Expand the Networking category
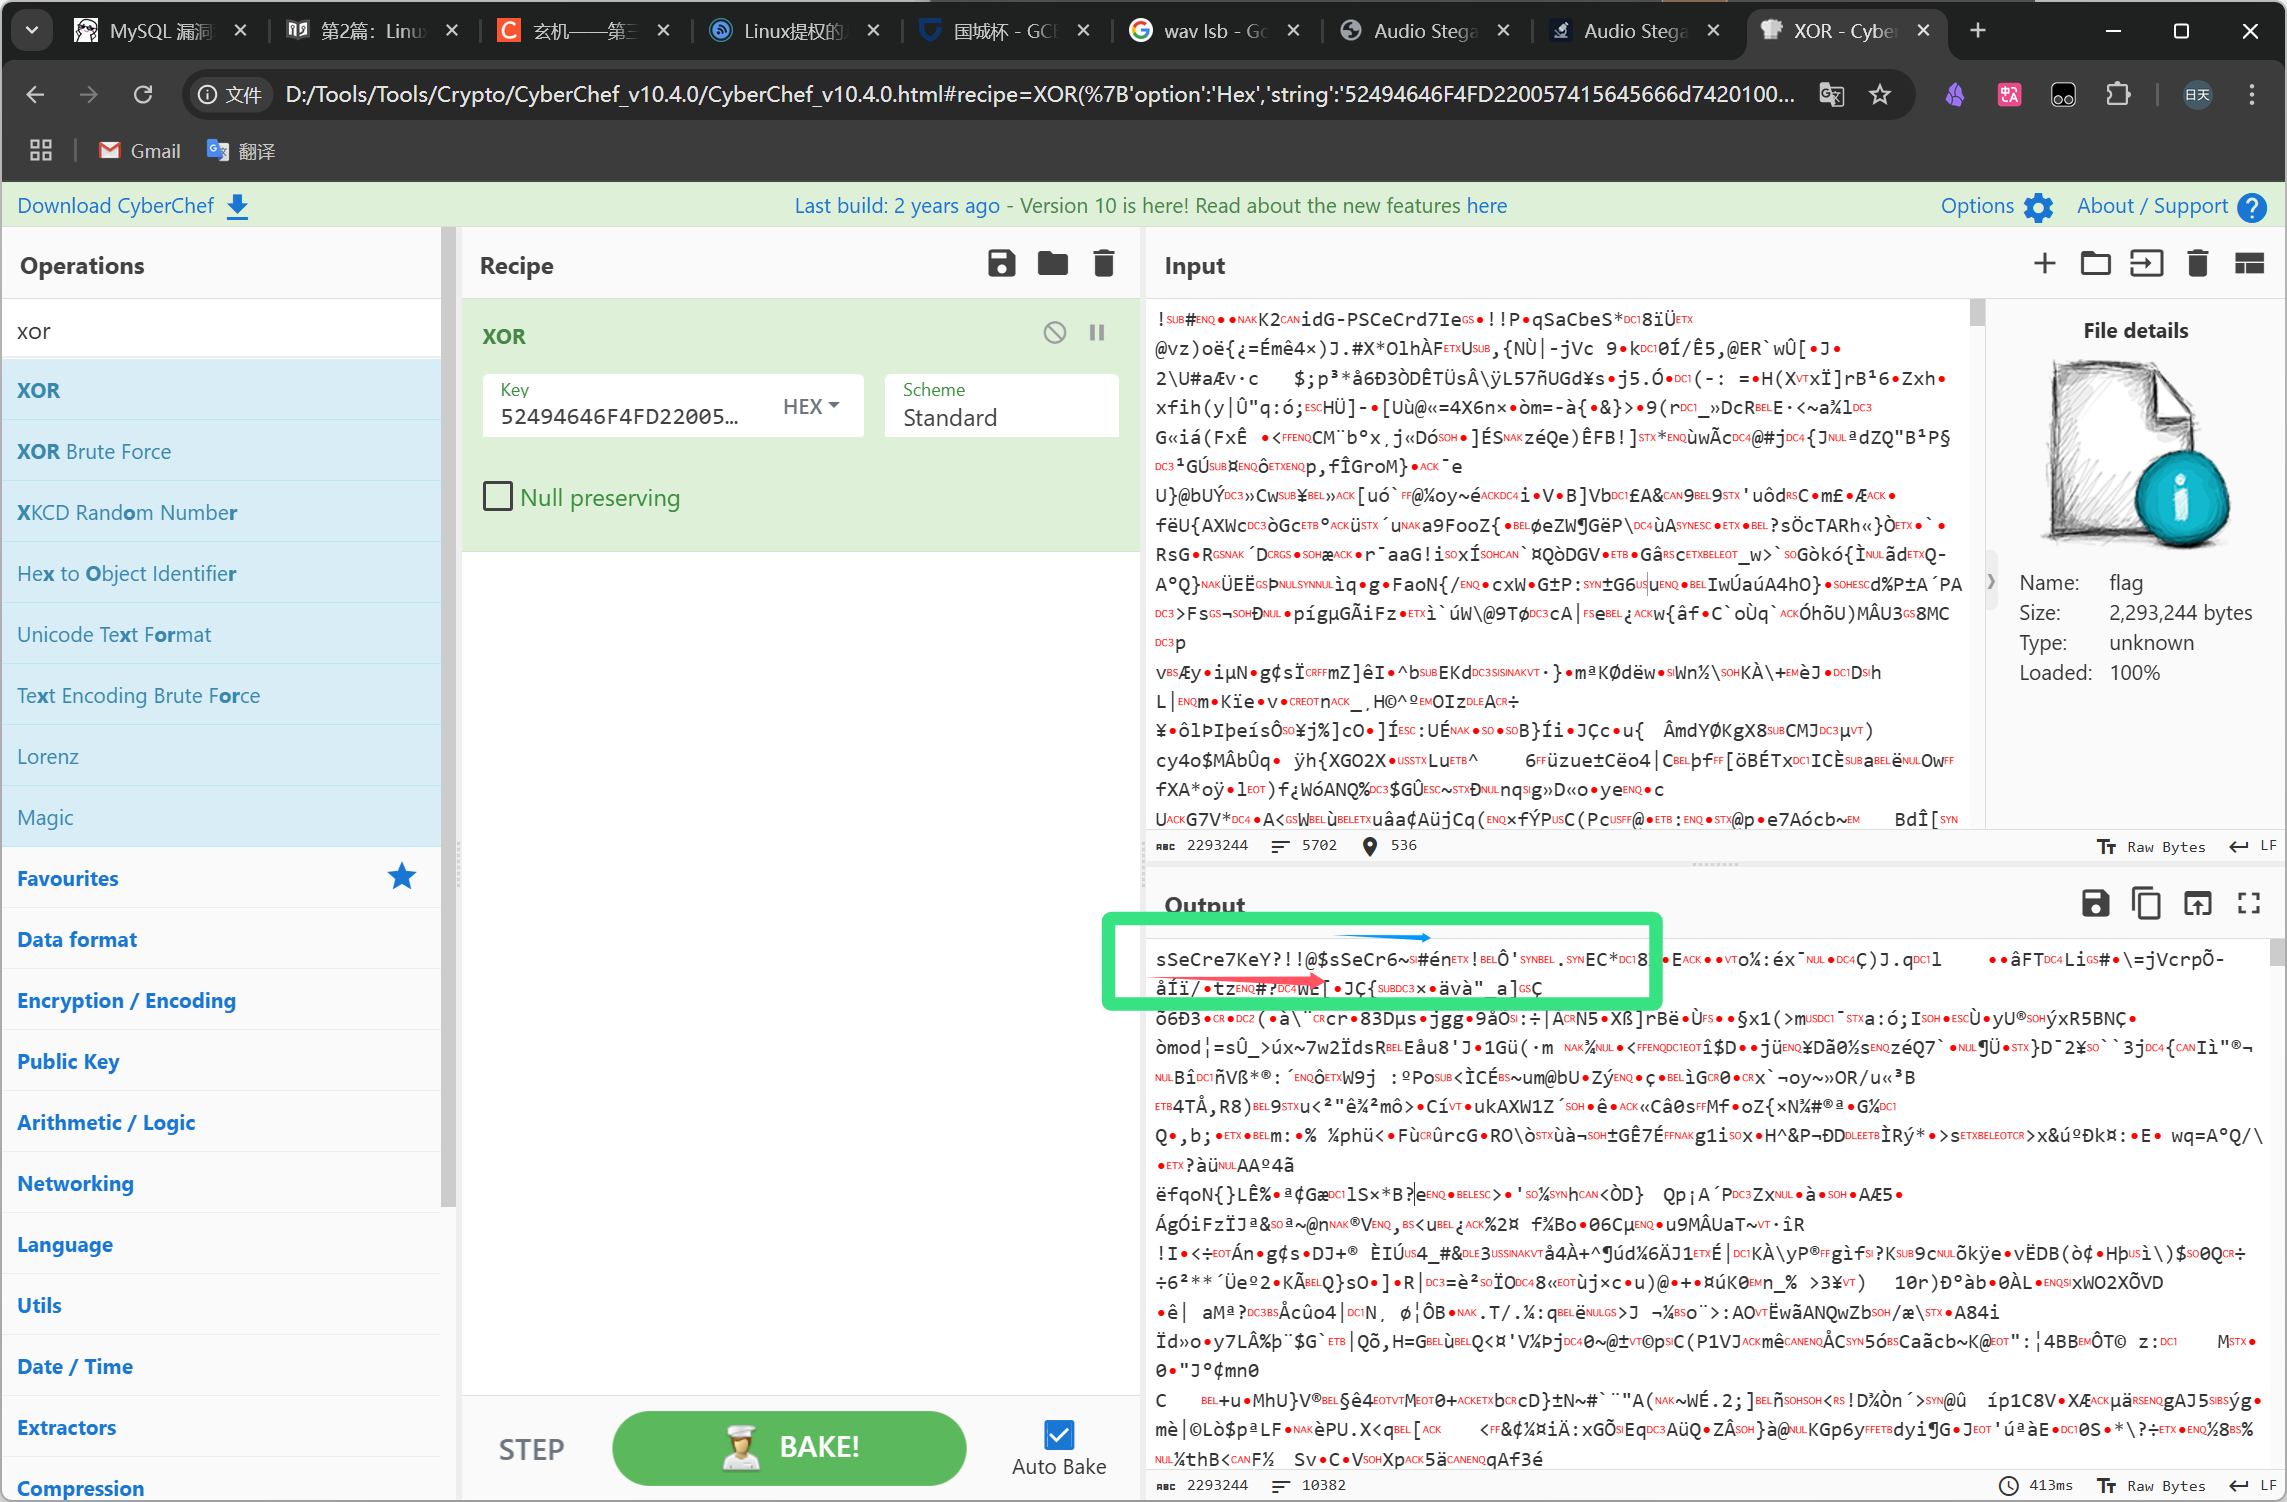This screenshot has width=2287, height=1502. (221, 1183)
